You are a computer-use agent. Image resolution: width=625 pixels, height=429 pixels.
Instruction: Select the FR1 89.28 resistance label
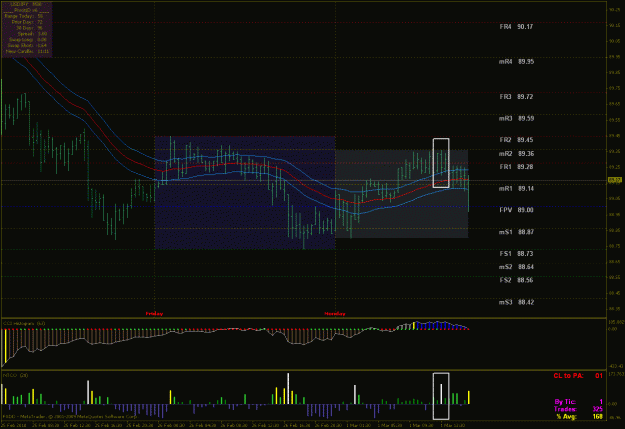(x=516, y=167)
